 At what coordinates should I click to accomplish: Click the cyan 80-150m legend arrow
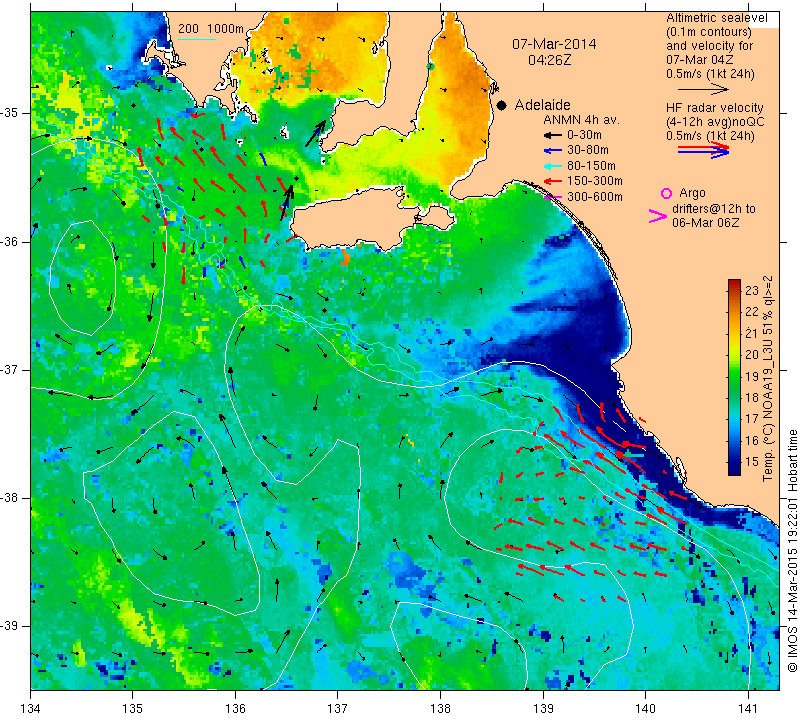pos(552,166)
